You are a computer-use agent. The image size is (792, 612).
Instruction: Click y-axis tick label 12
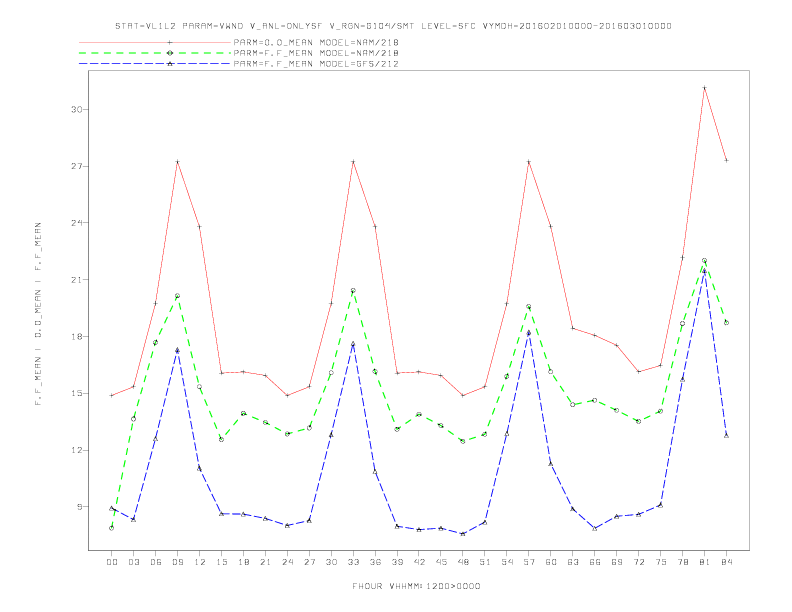coord(76,450)
